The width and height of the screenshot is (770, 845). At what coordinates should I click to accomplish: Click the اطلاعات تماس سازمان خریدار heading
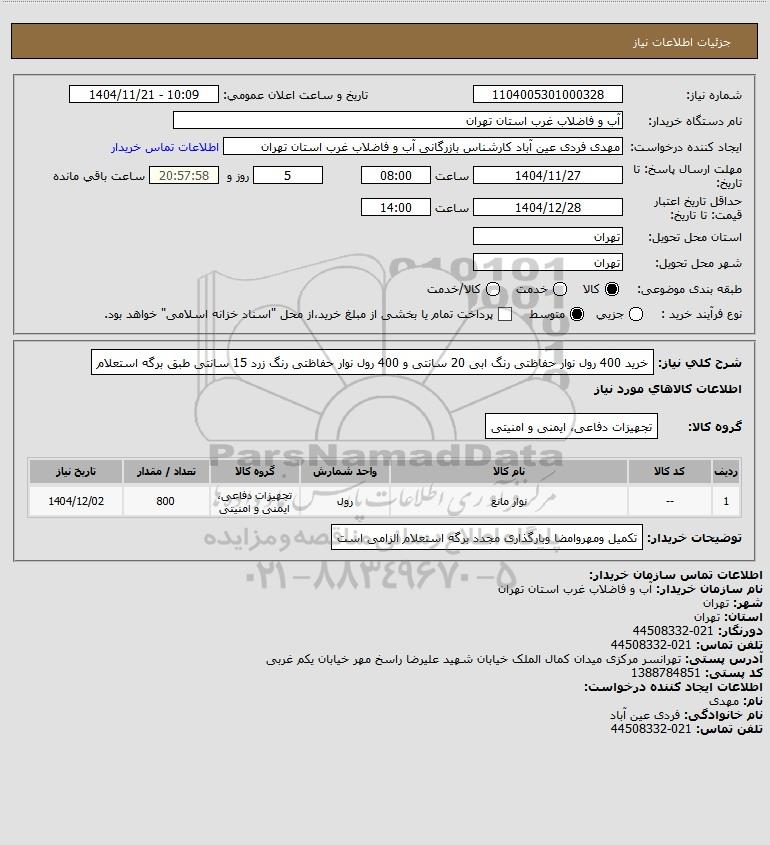coord(675,575)
